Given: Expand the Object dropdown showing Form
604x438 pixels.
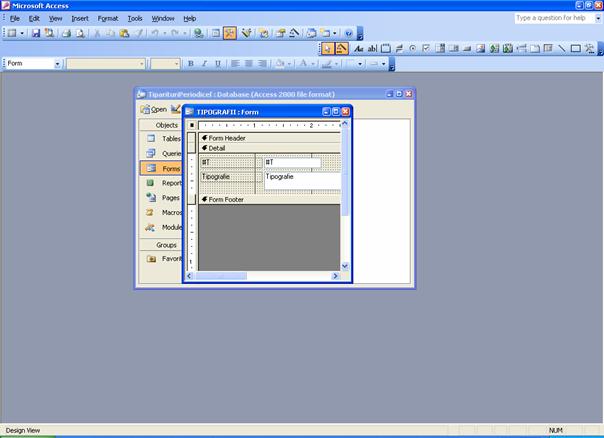Looking at the screenshot, I should click(57, 64).
